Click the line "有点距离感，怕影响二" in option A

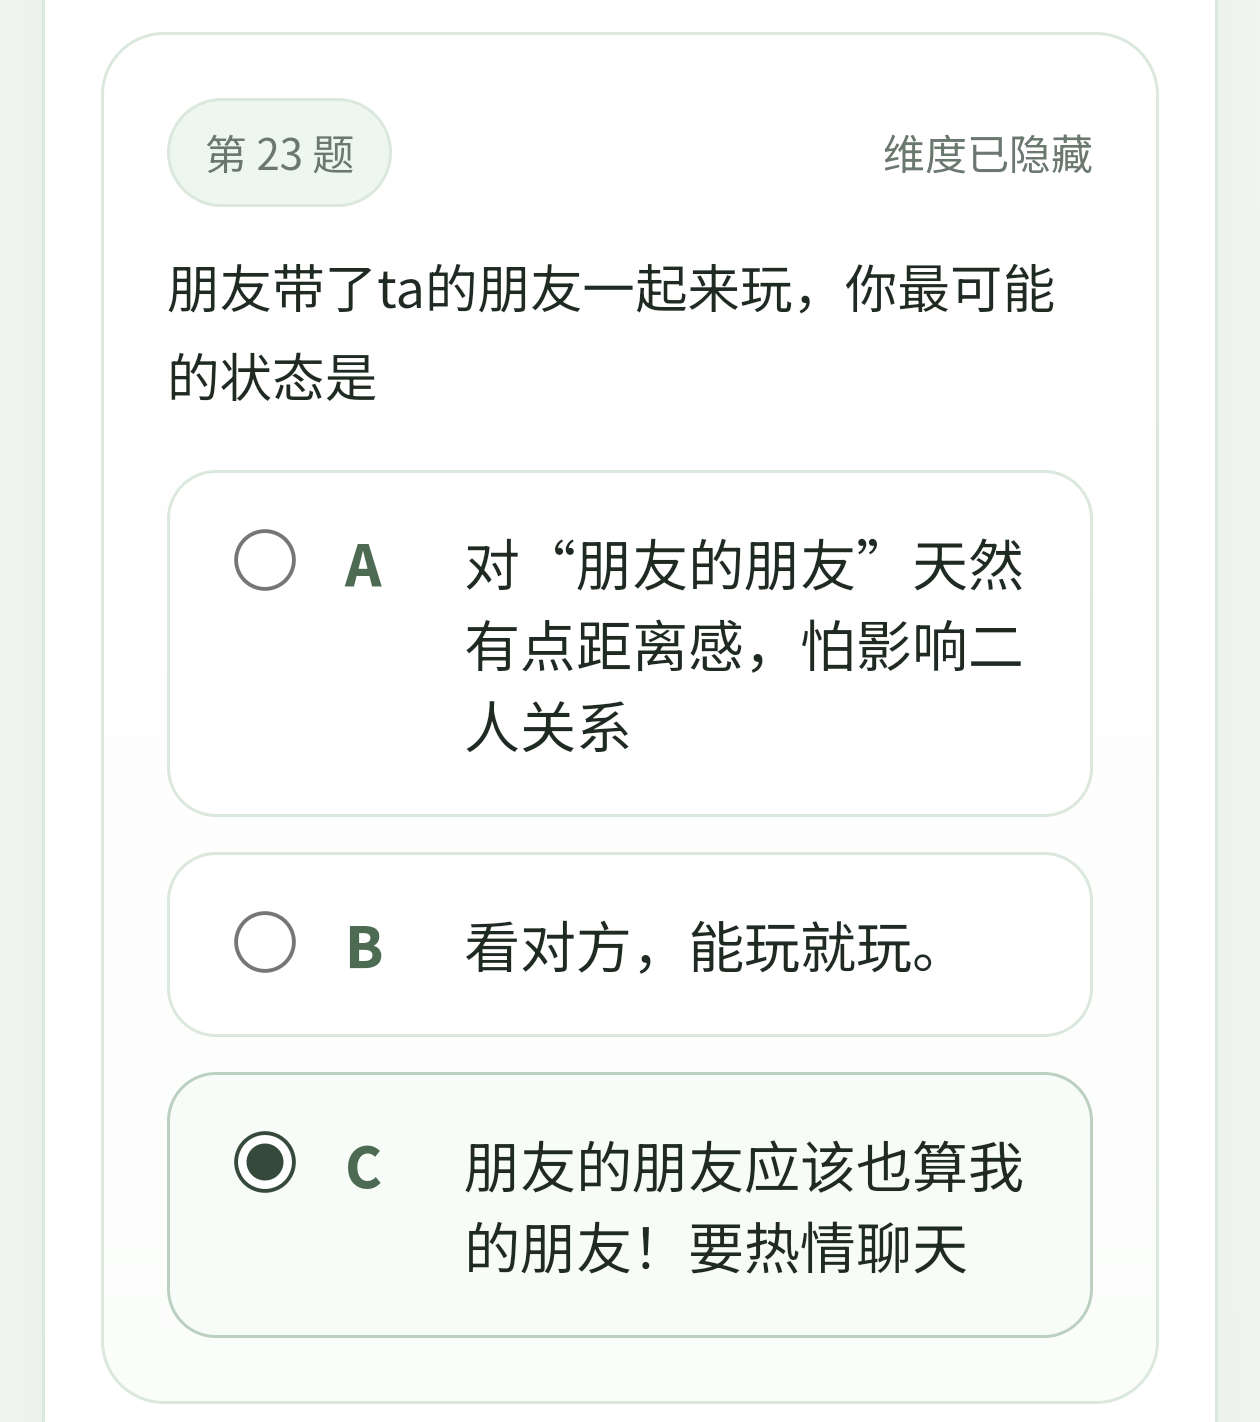(744, 647)
